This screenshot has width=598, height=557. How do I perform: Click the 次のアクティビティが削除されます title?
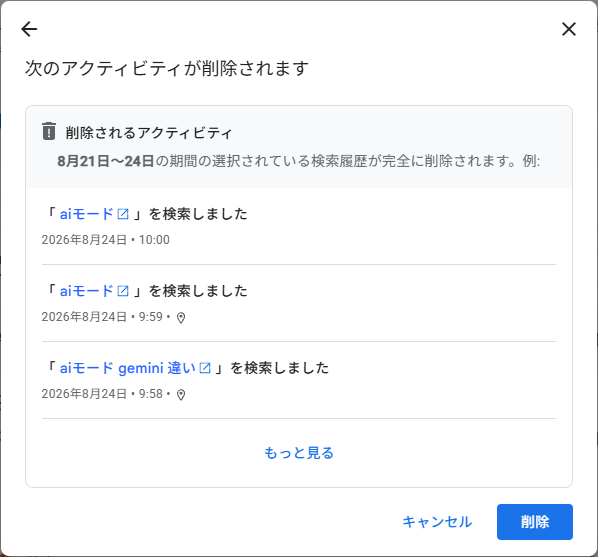tap(167, 68)
